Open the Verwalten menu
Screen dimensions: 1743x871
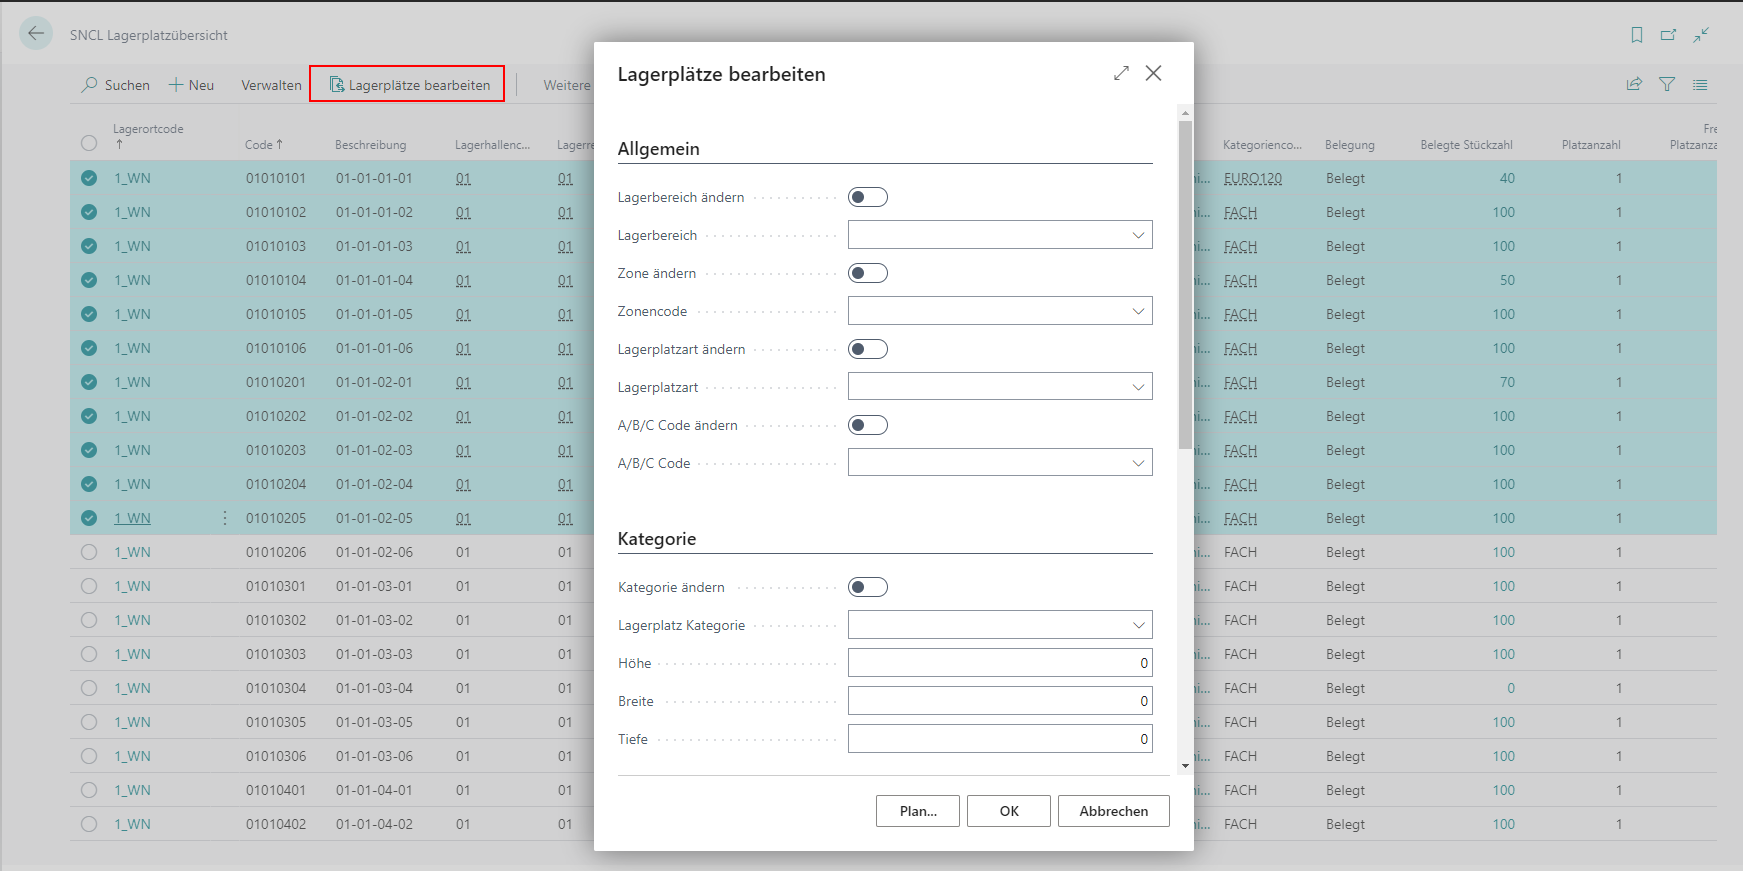[x=271, y=85]
